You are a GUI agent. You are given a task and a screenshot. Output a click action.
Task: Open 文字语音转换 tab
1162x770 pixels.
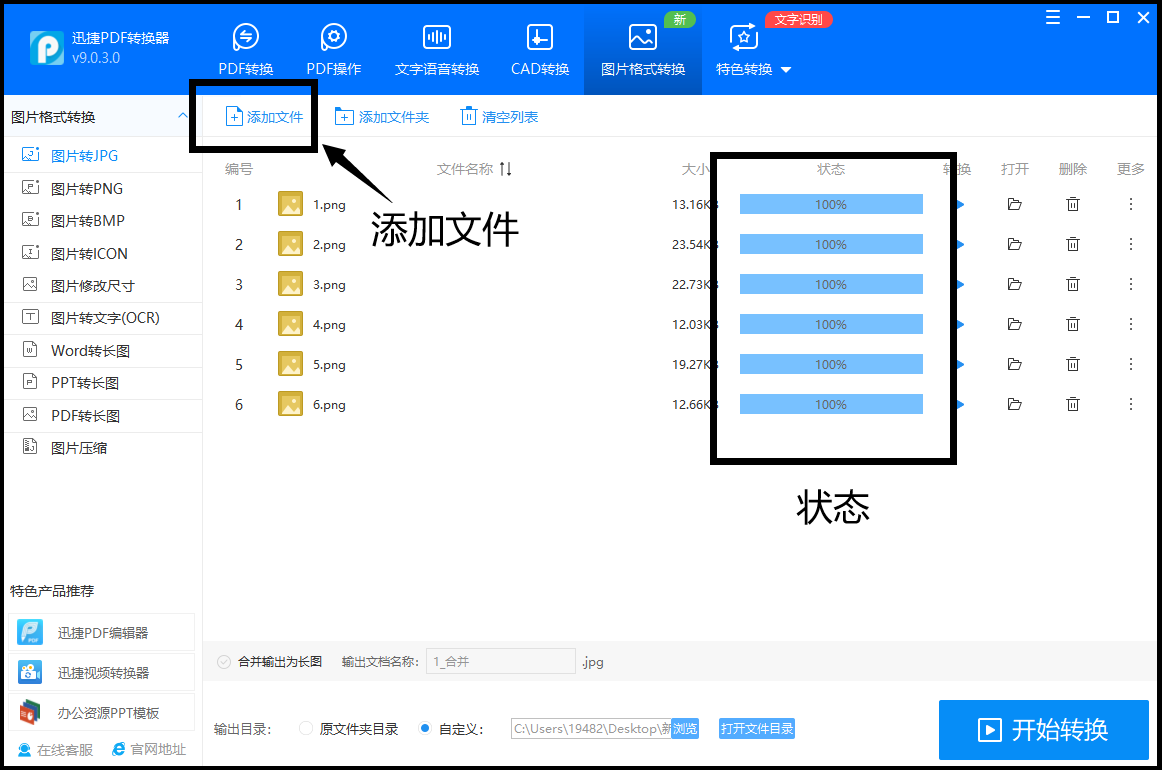436,50
